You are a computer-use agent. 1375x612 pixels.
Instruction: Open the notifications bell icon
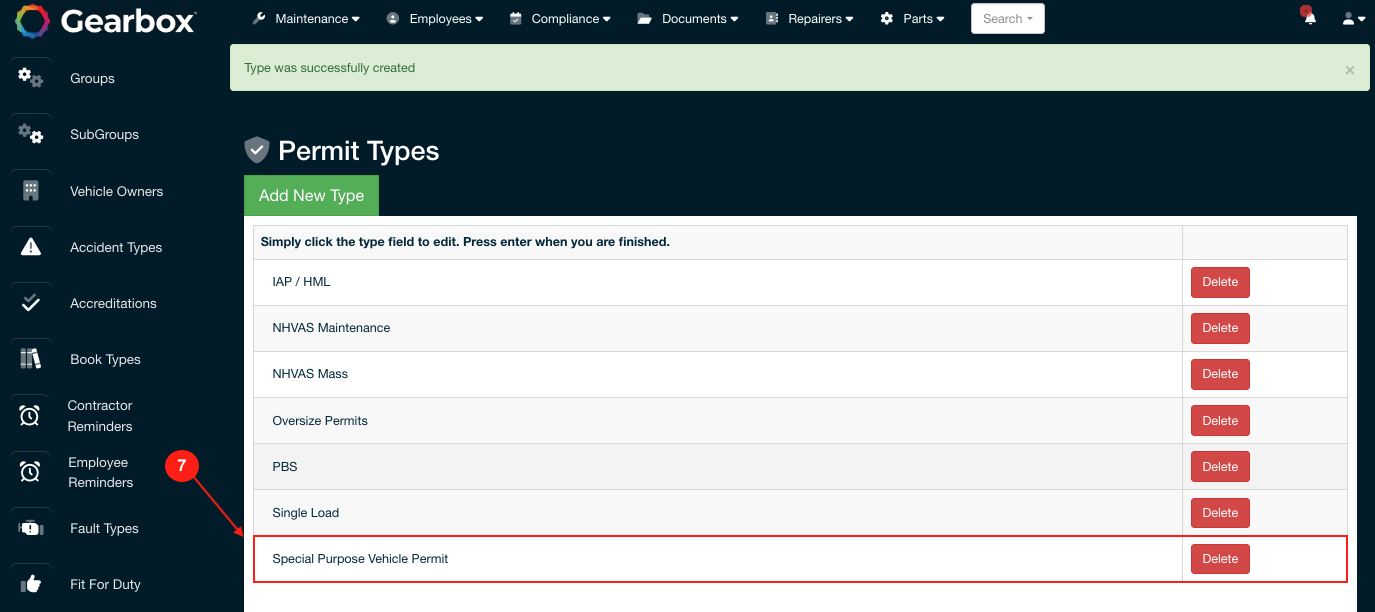[x=1309, y=18]
